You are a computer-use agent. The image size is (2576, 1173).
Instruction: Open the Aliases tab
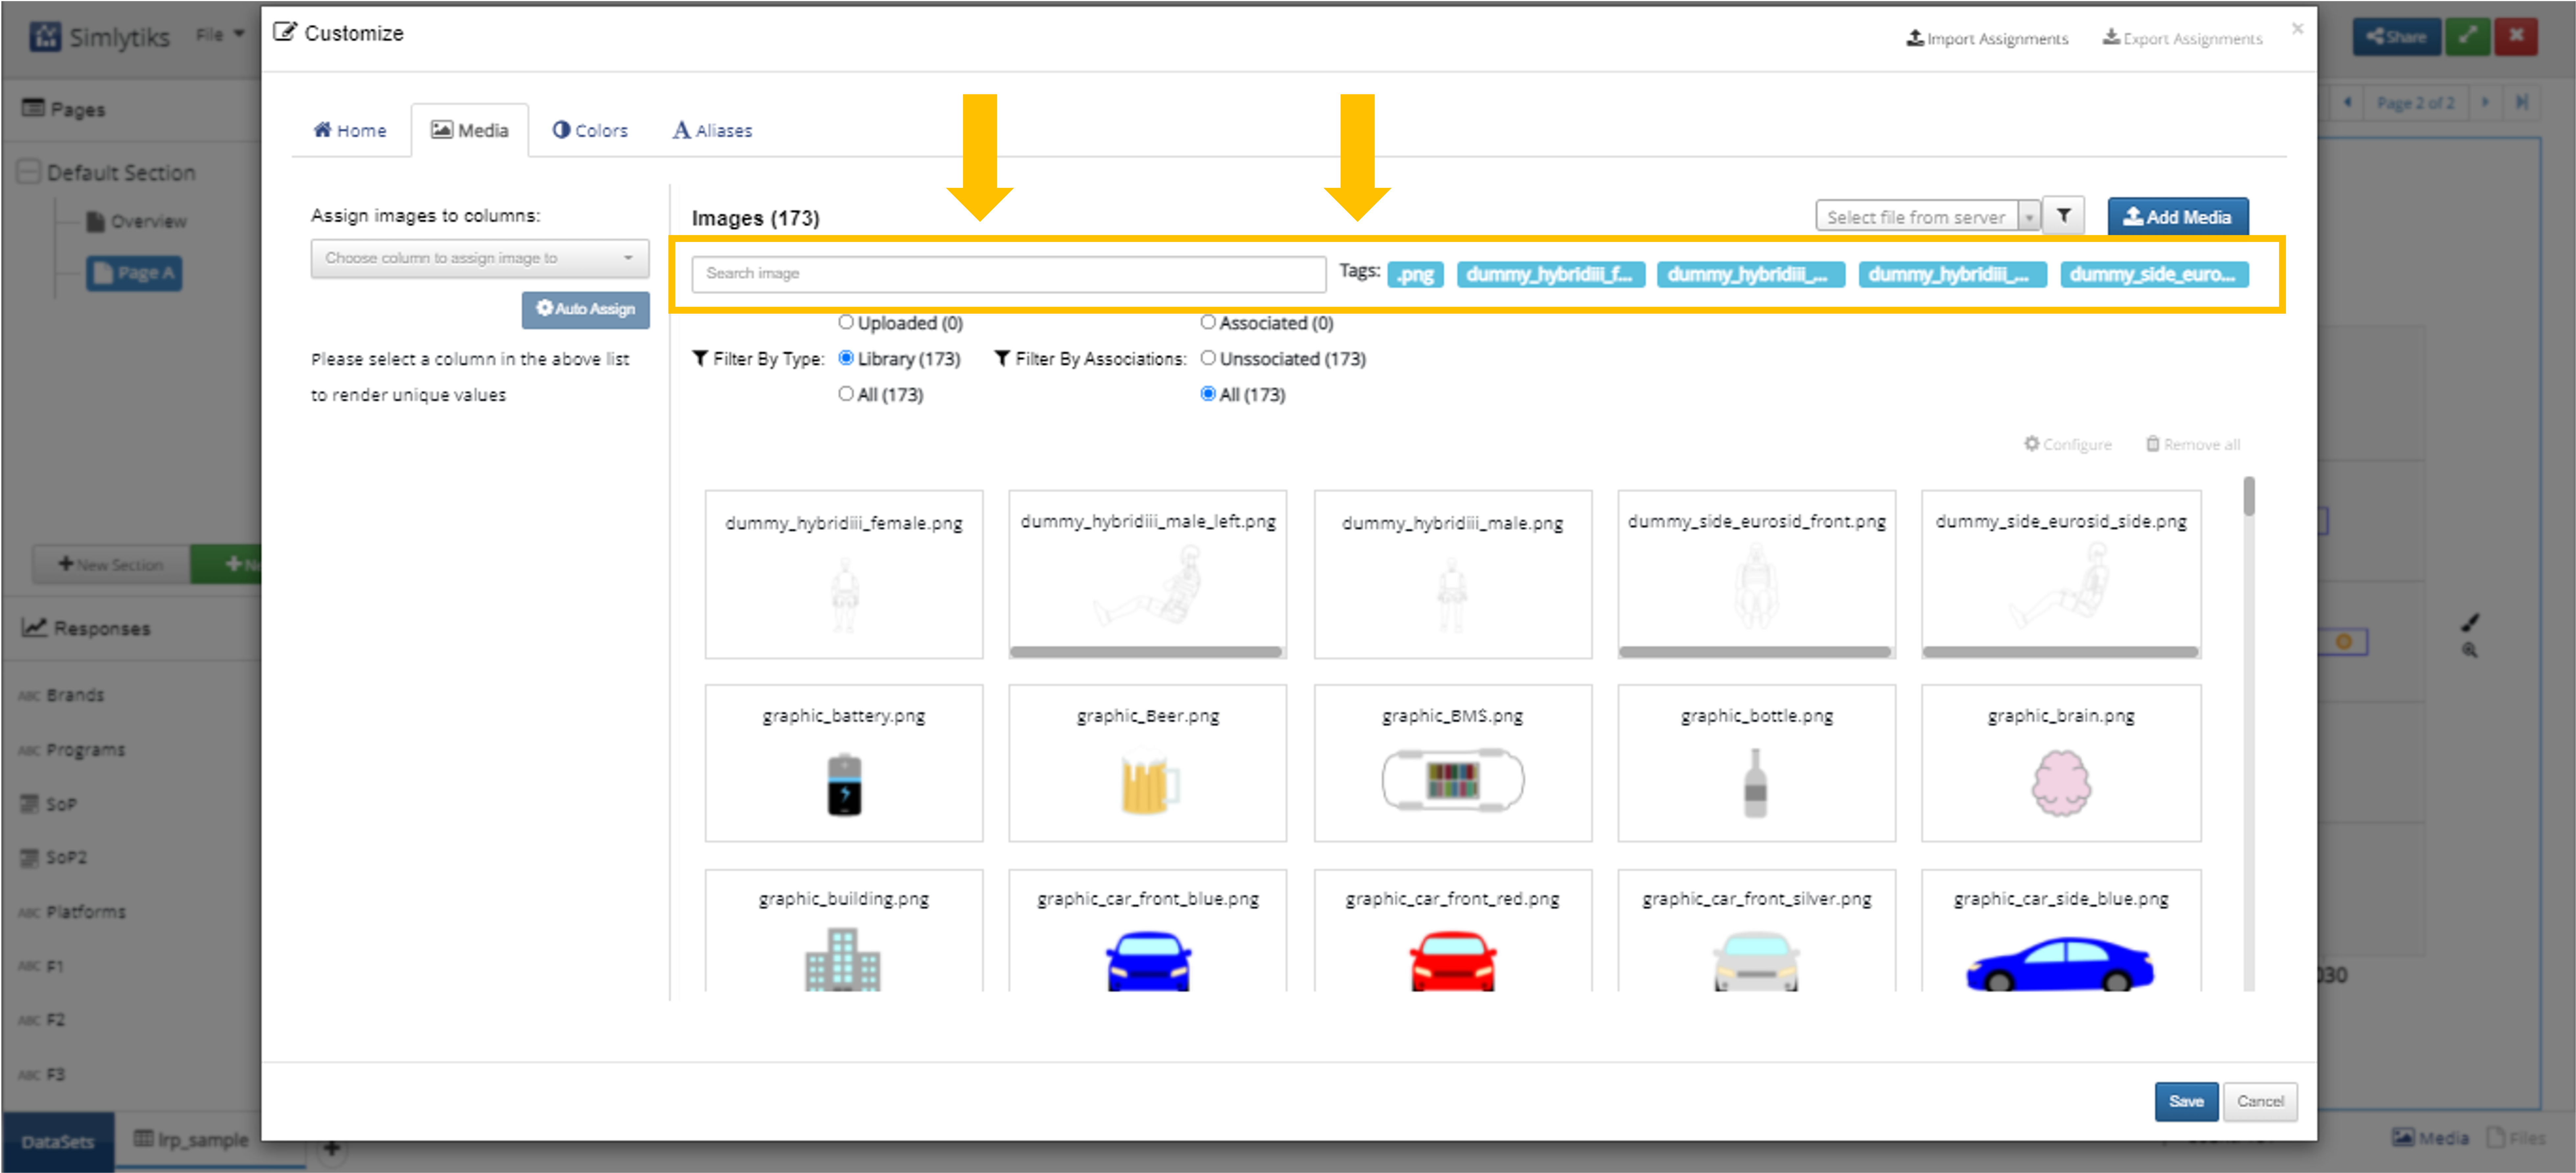(712, 130)
